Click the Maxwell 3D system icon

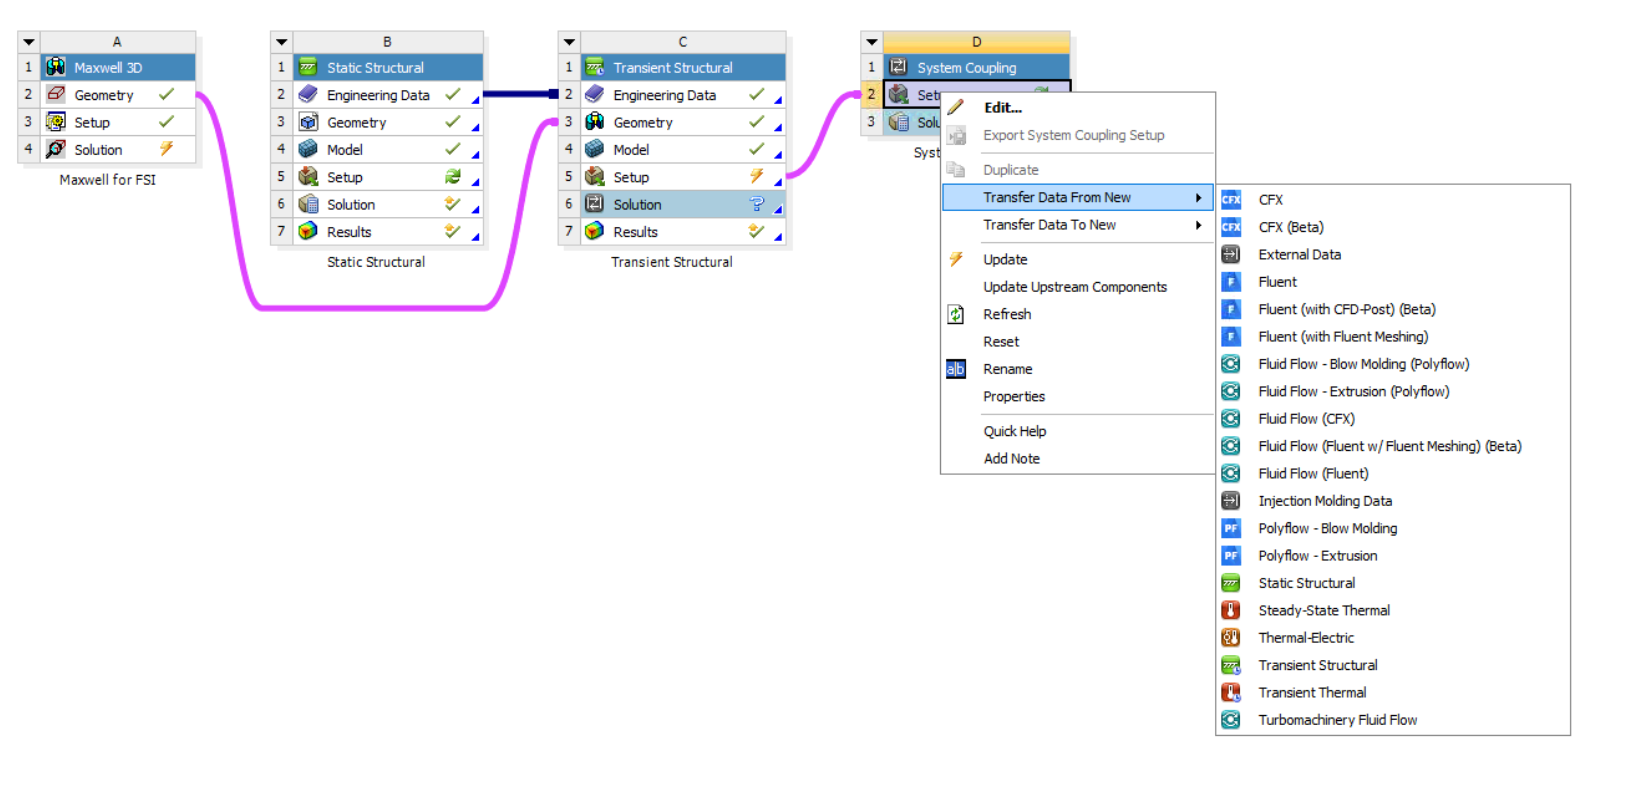click(x=56, y=67)
